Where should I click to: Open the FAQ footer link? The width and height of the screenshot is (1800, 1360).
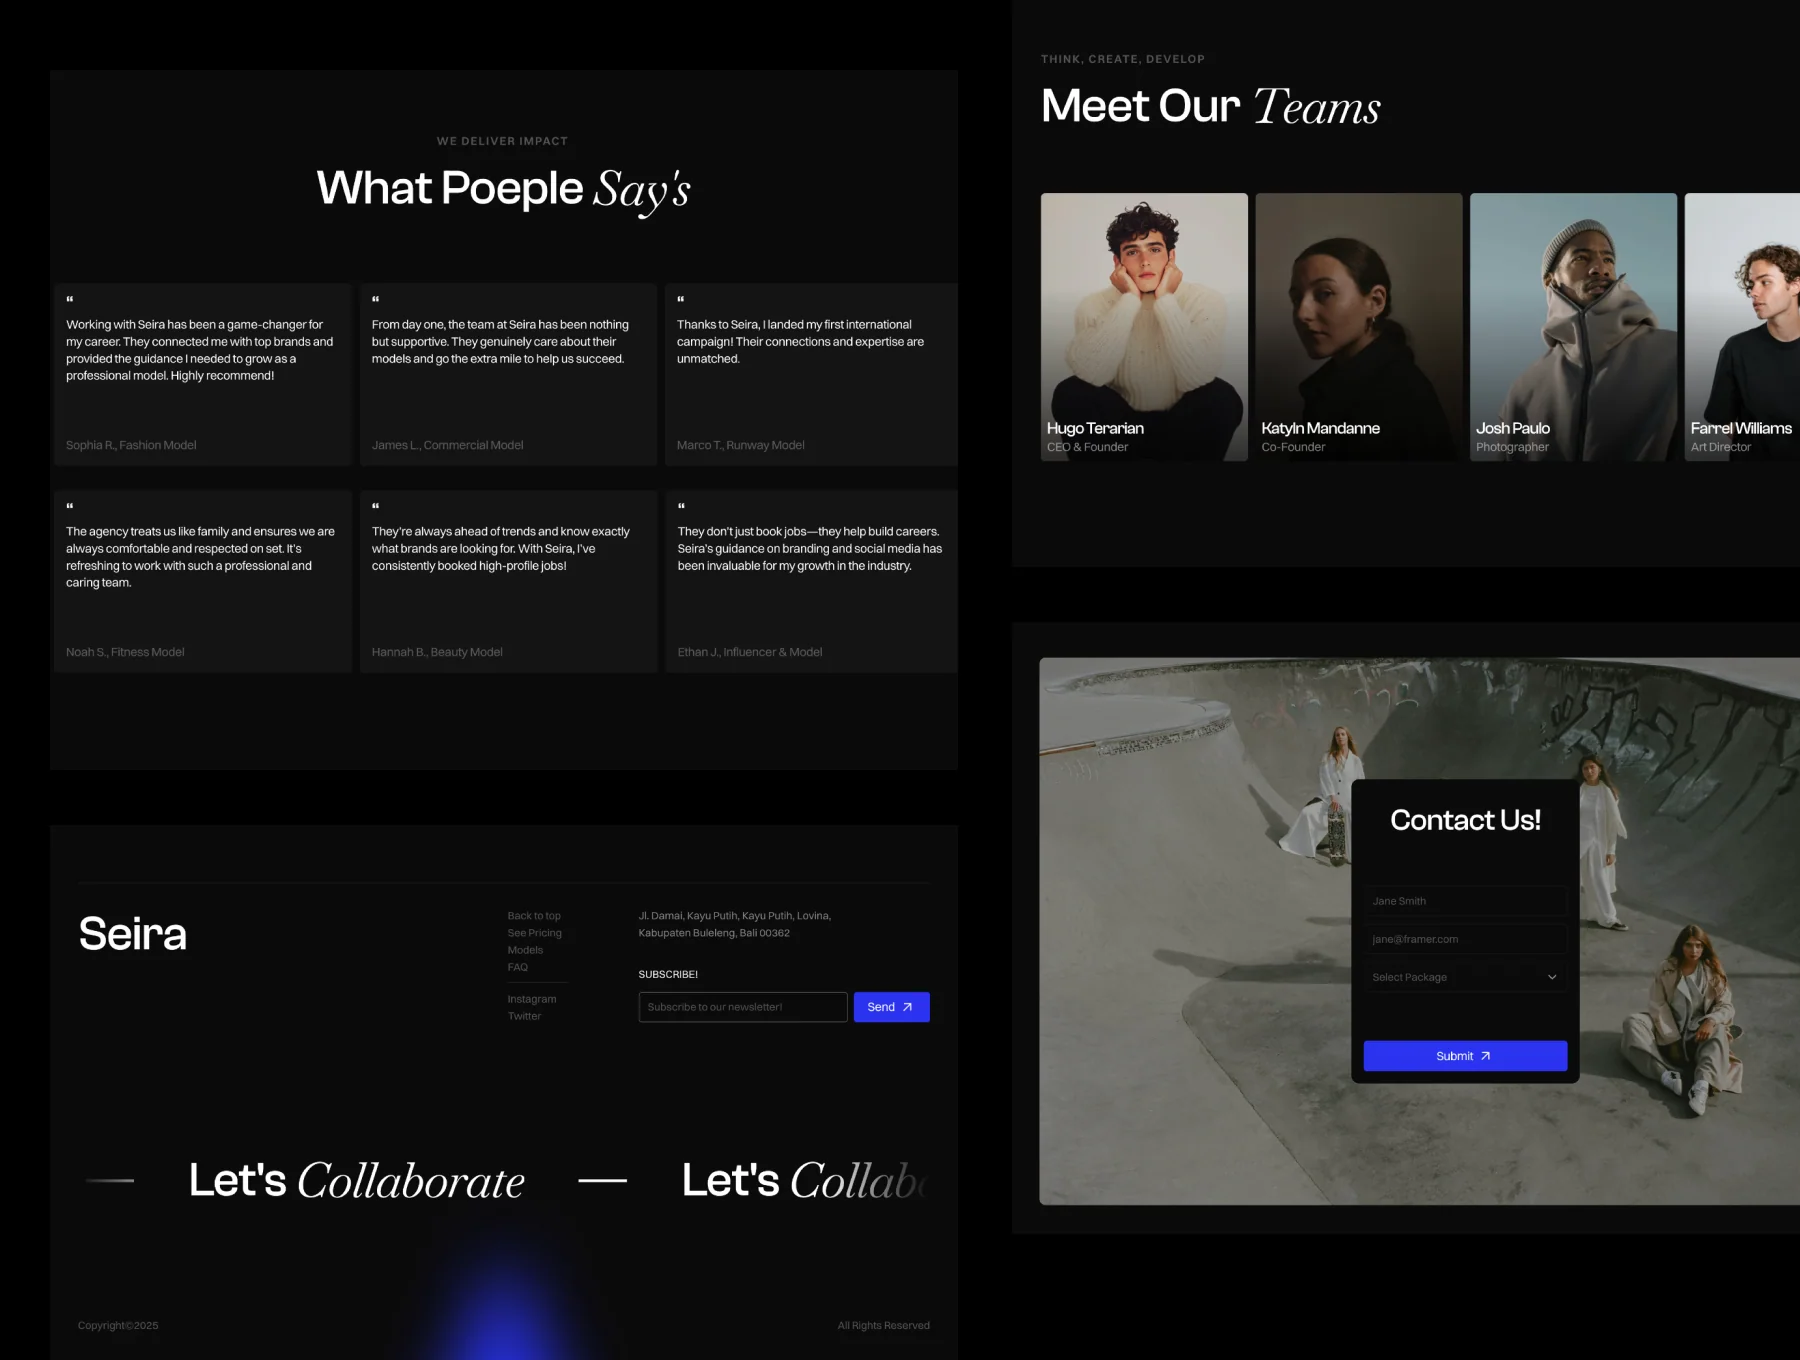517,967
